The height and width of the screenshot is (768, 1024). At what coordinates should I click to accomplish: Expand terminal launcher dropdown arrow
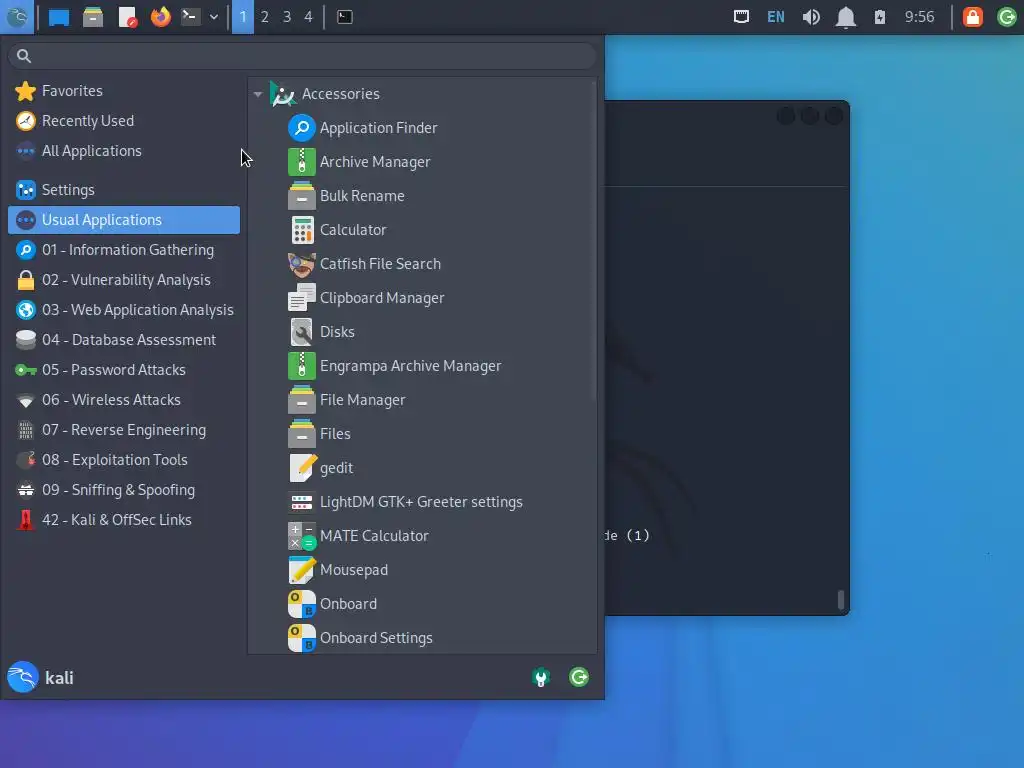[214, 17]
